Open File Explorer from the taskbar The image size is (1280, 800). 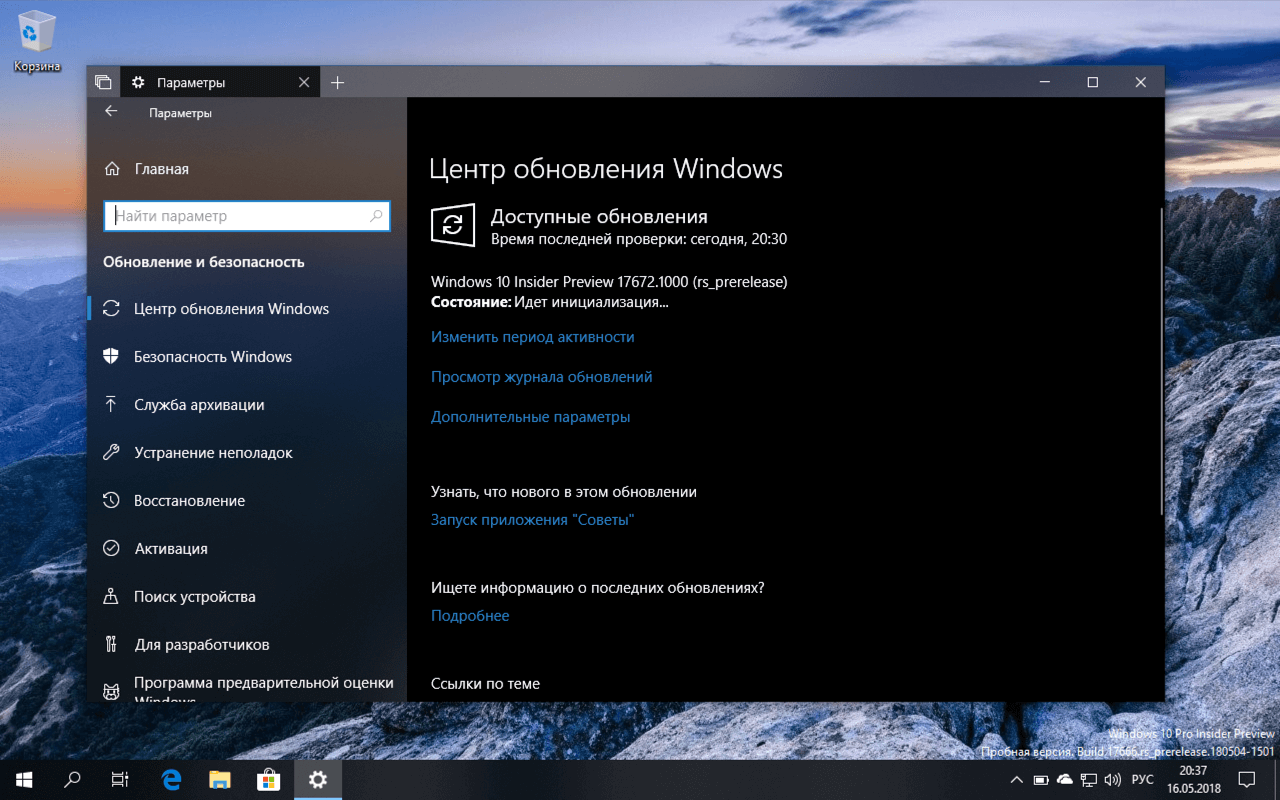click(220, 780)
